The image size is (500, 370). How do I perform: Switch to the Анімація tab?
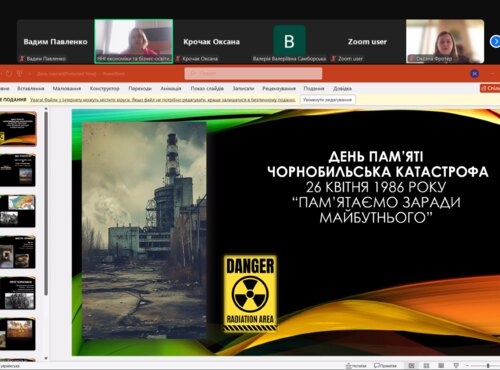pos(171,88)
